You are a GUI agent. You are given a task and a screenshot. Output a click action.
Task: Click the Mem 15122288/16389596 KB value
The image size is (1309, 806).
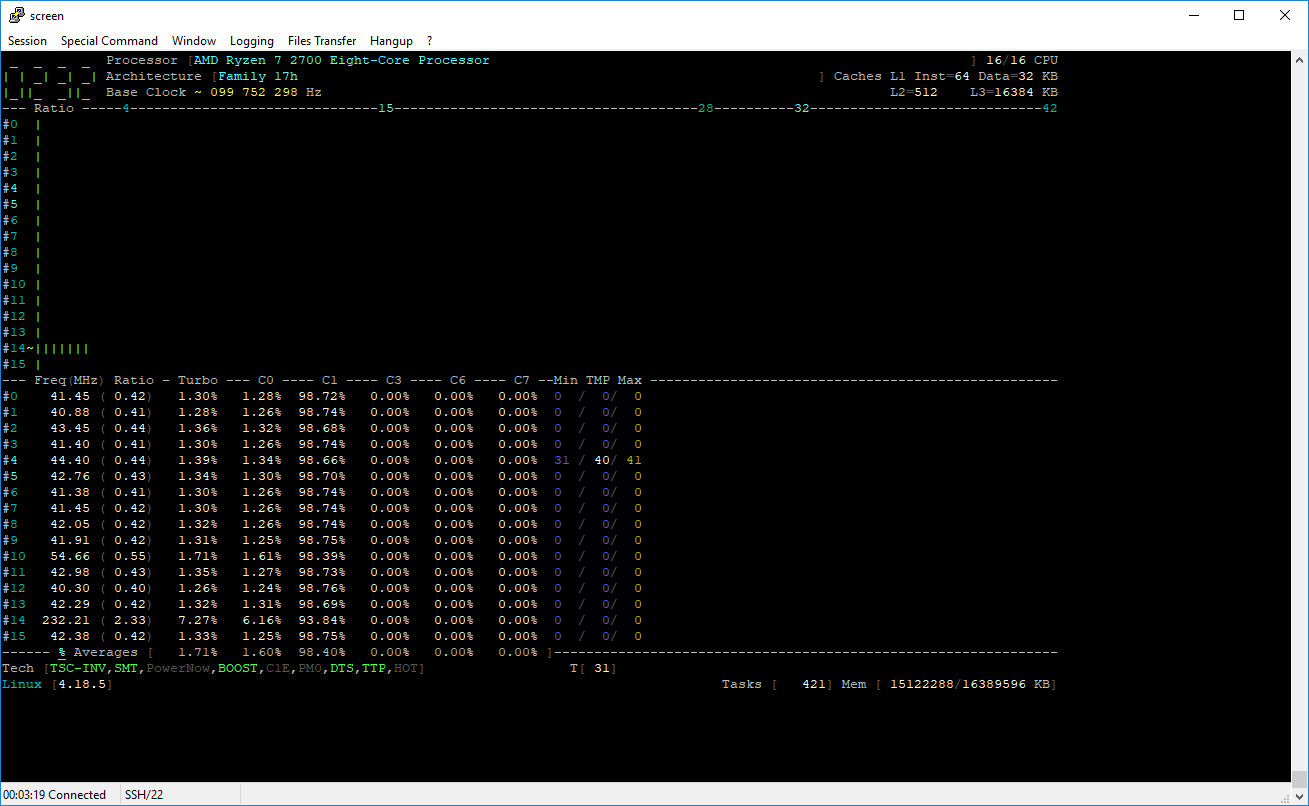(950, 684)
